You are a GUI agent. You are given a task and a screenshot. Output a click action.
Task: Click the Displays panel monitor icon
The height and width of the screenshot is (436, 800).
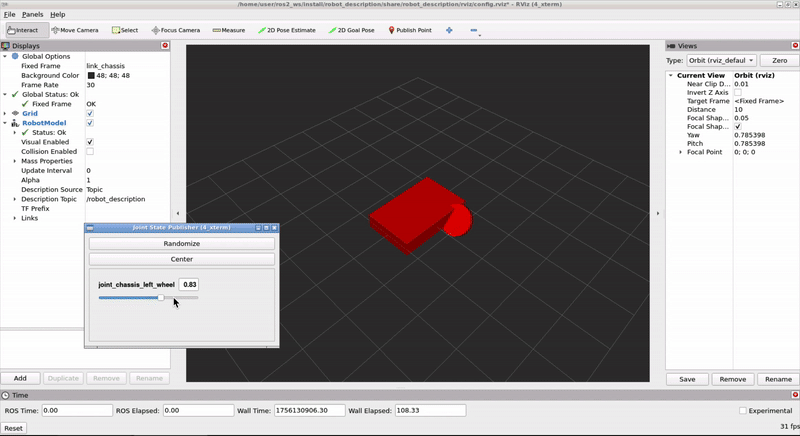[x=6, y=46]
